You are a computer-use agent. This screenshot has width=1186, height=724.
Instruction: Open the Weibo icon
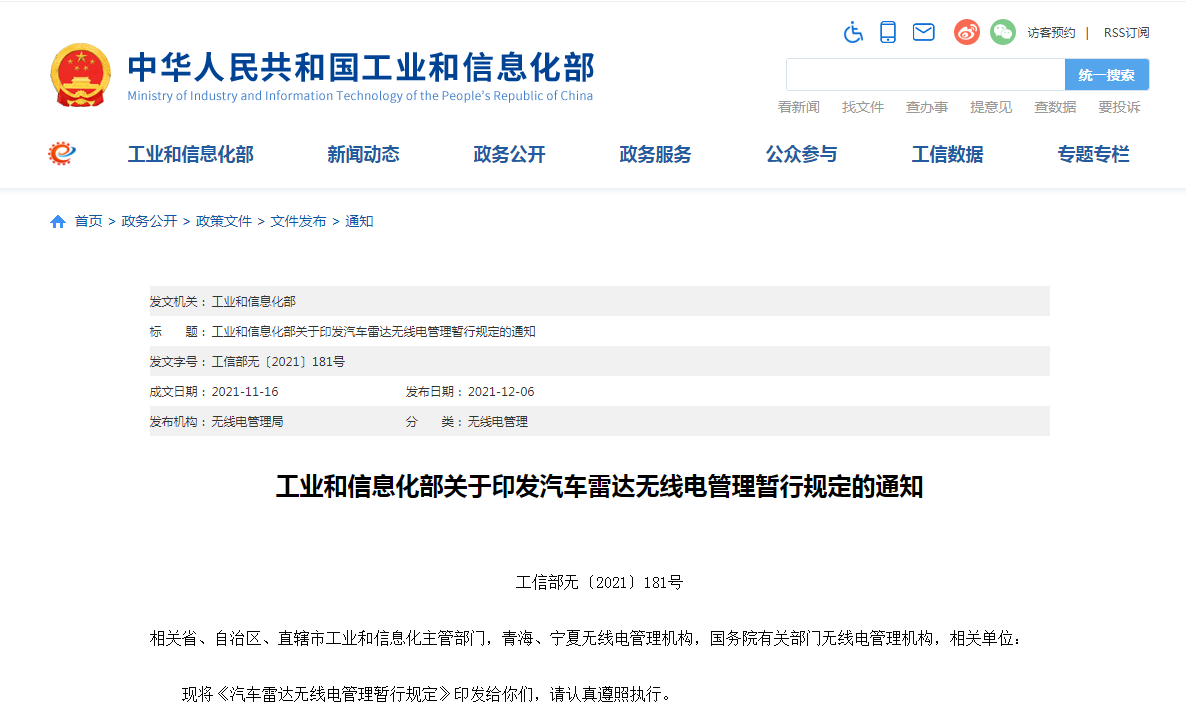tap(967, 32)
